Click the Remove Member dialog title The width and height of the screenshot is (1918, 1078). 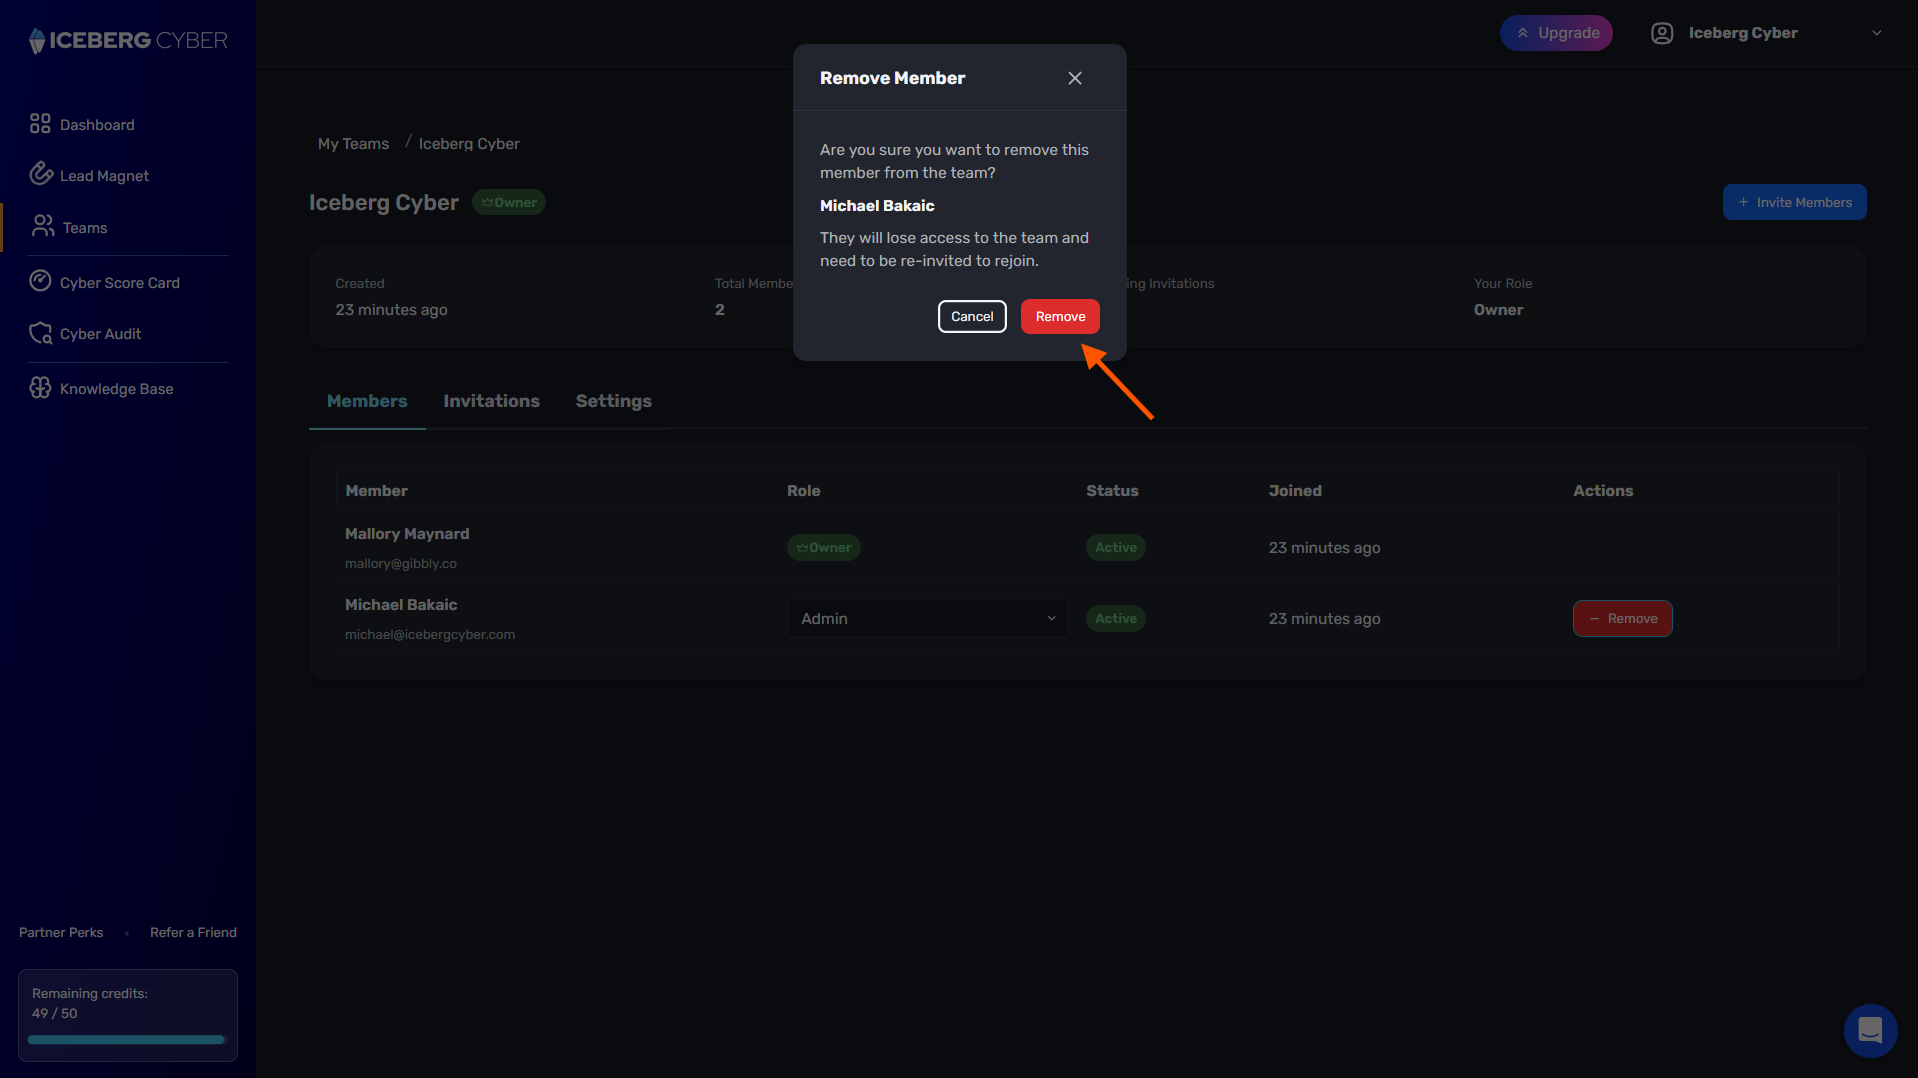pos(892,78)
